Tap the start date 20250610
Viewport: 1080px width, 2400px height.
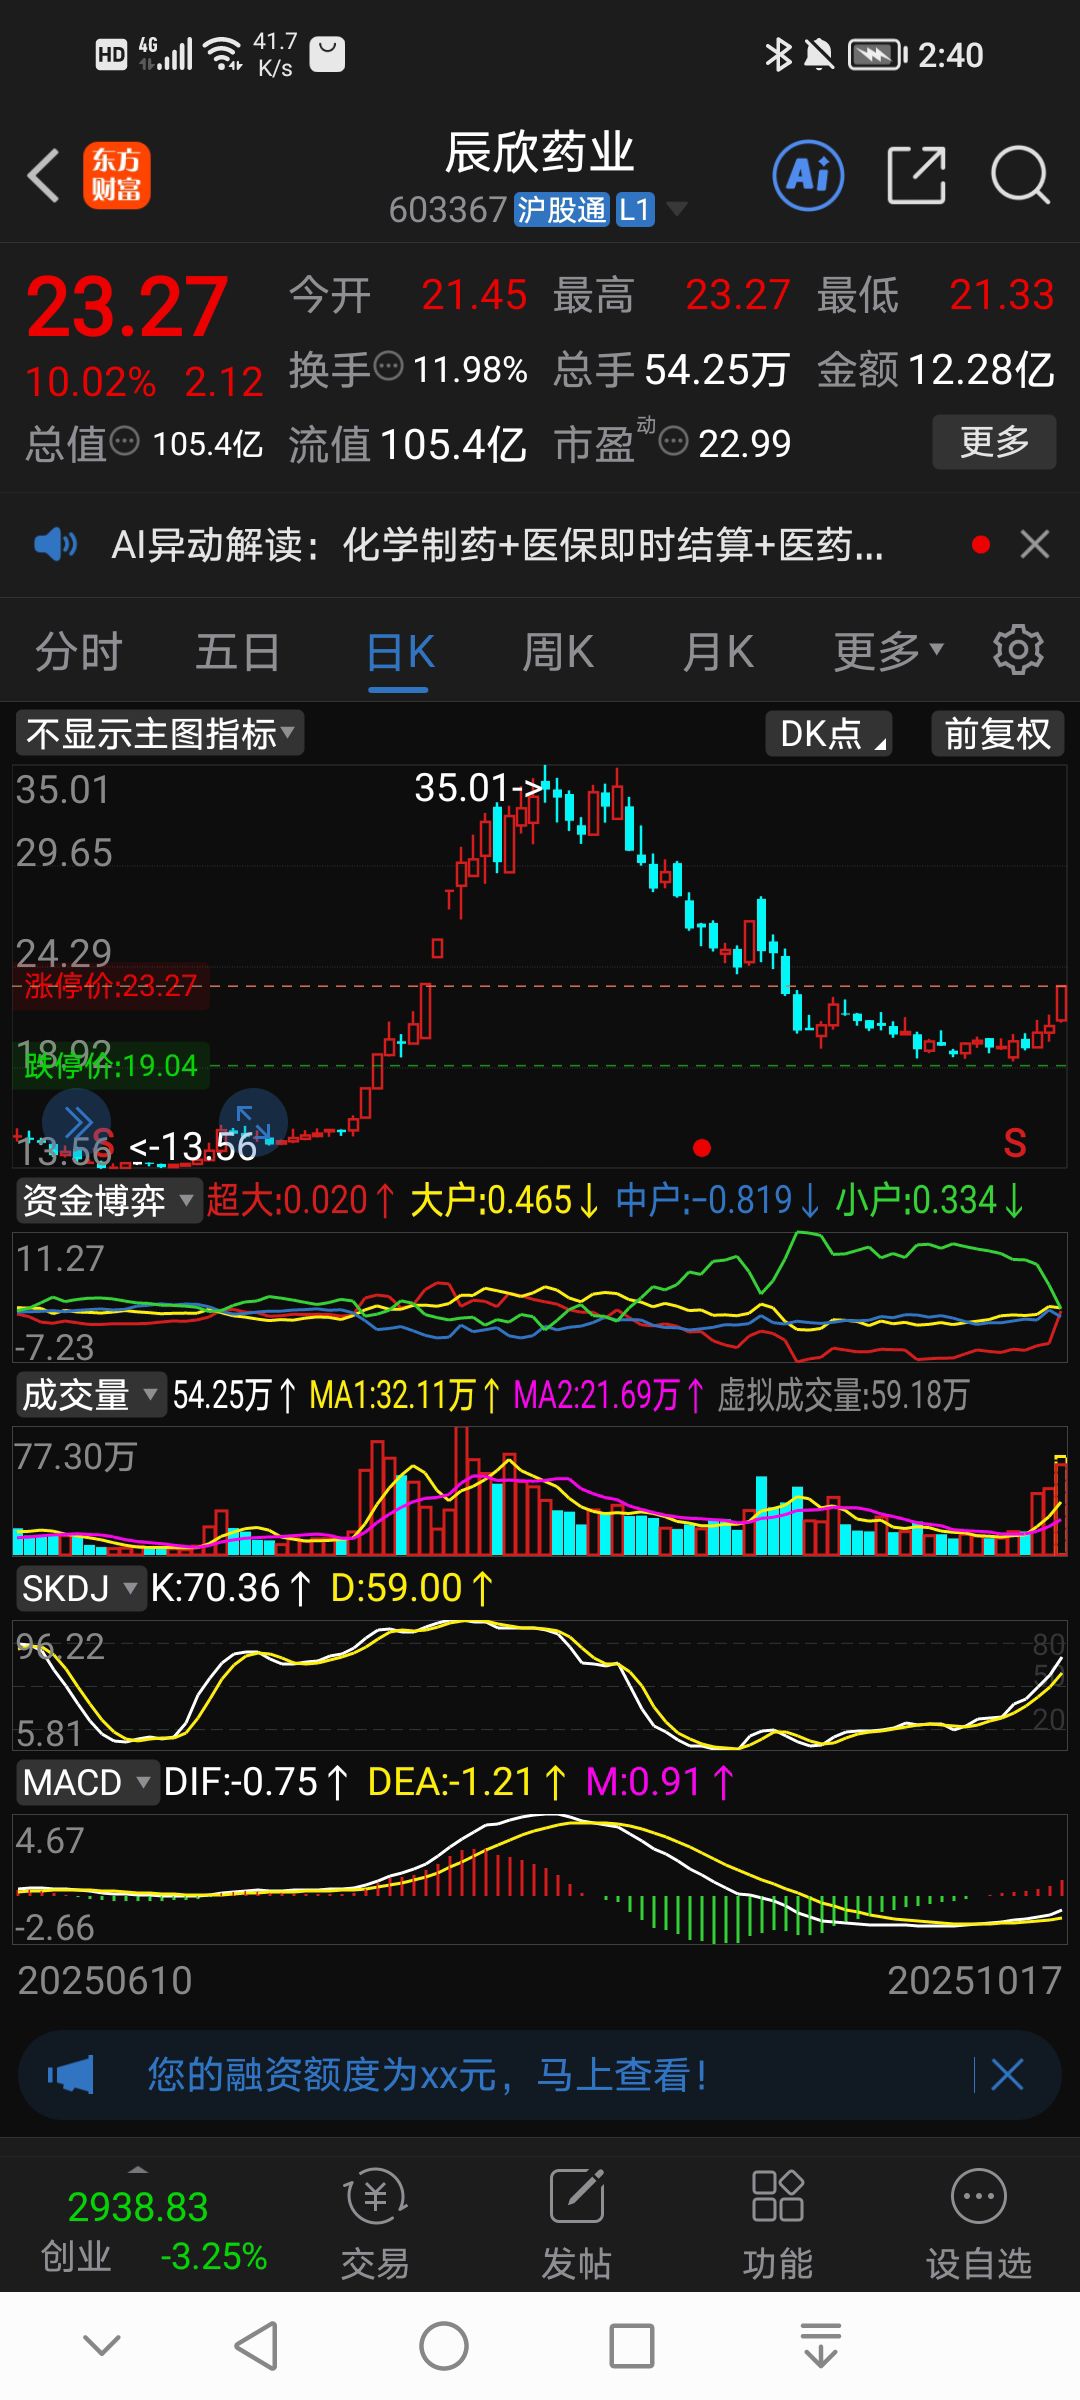tap(105, 1980)
